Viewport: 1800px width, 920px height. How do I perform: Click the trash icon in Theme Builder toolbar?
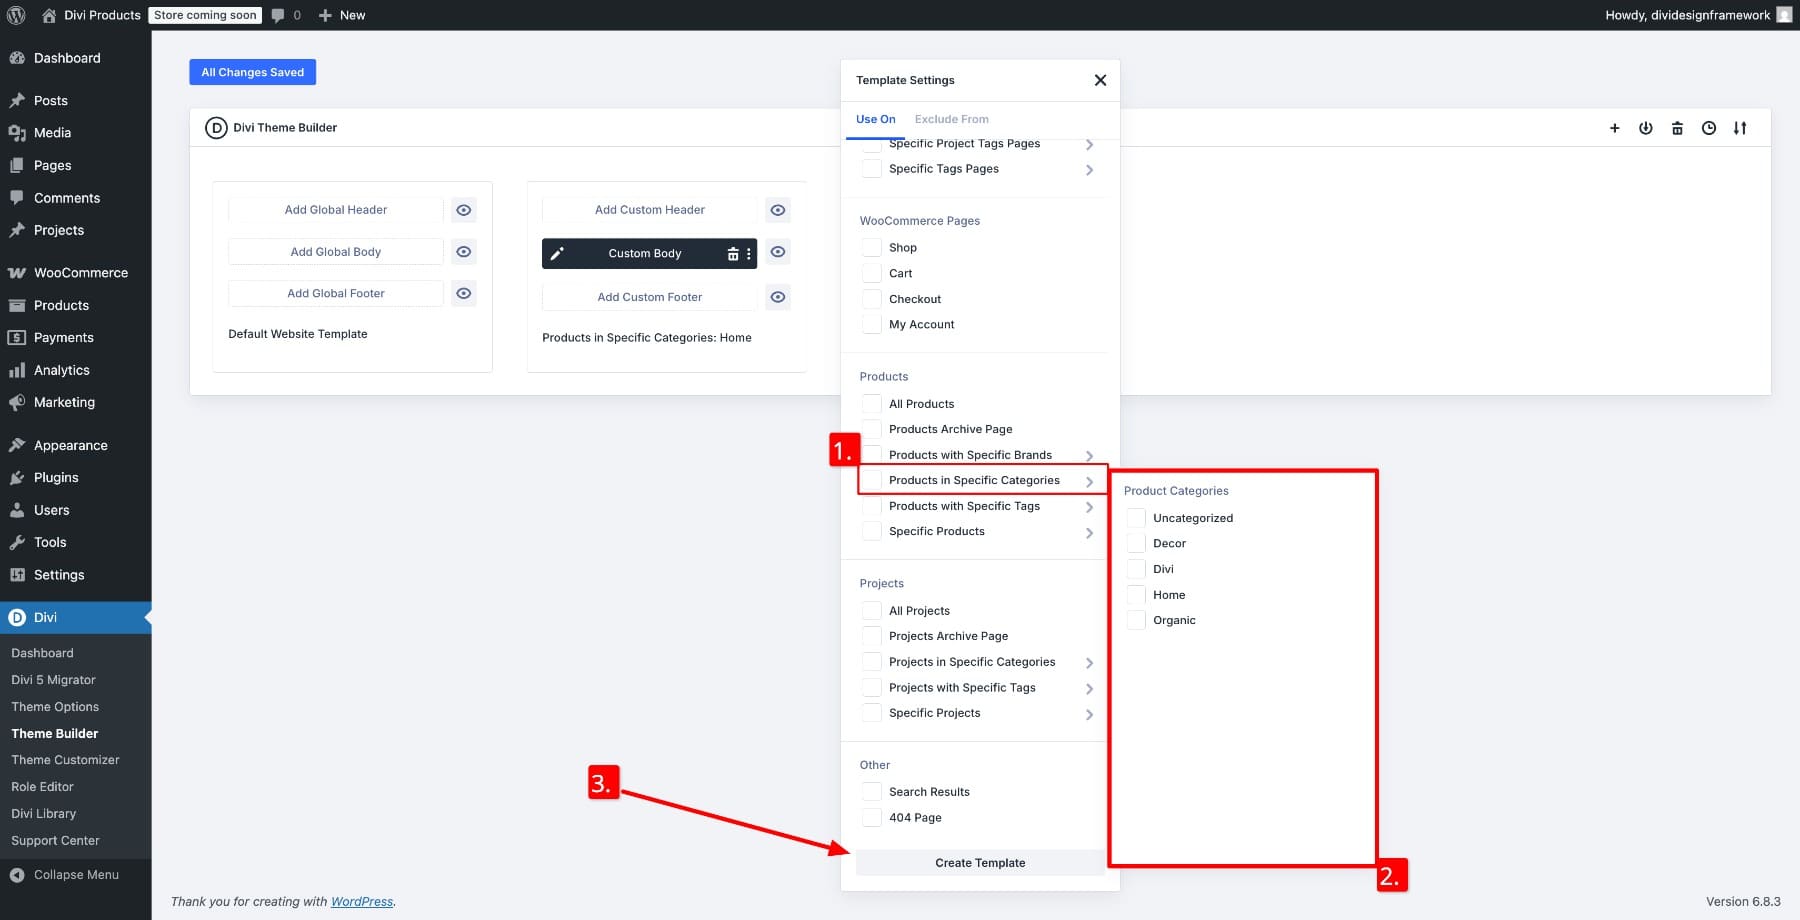[x=1677, y=128]
